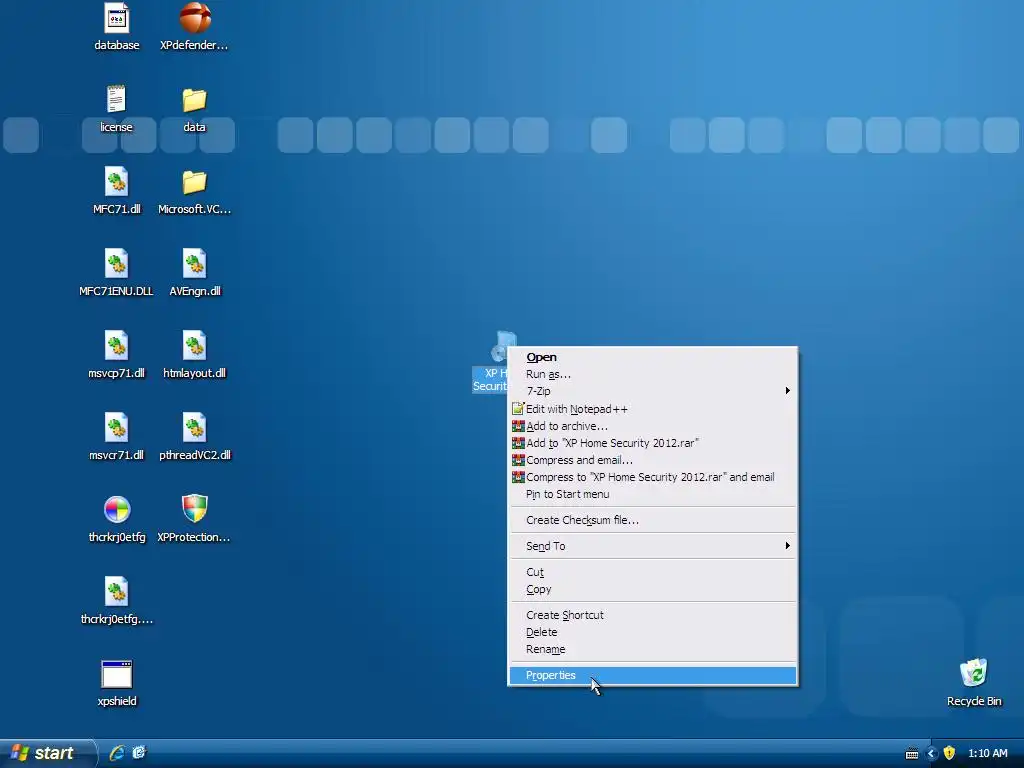The height and width of the screenshot is (768, 1024).
Task: Choose Edit with Notepad++
Action: pos(652,409)
